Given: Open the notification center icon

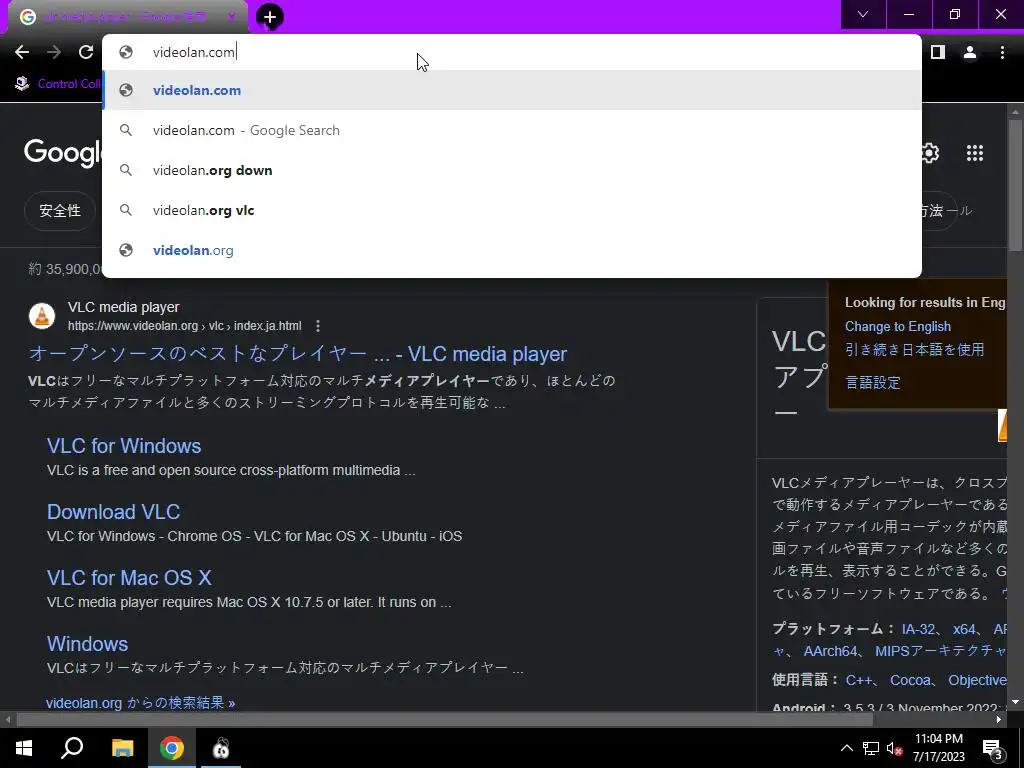Looking at the screenshot, I should click(993, 748).
